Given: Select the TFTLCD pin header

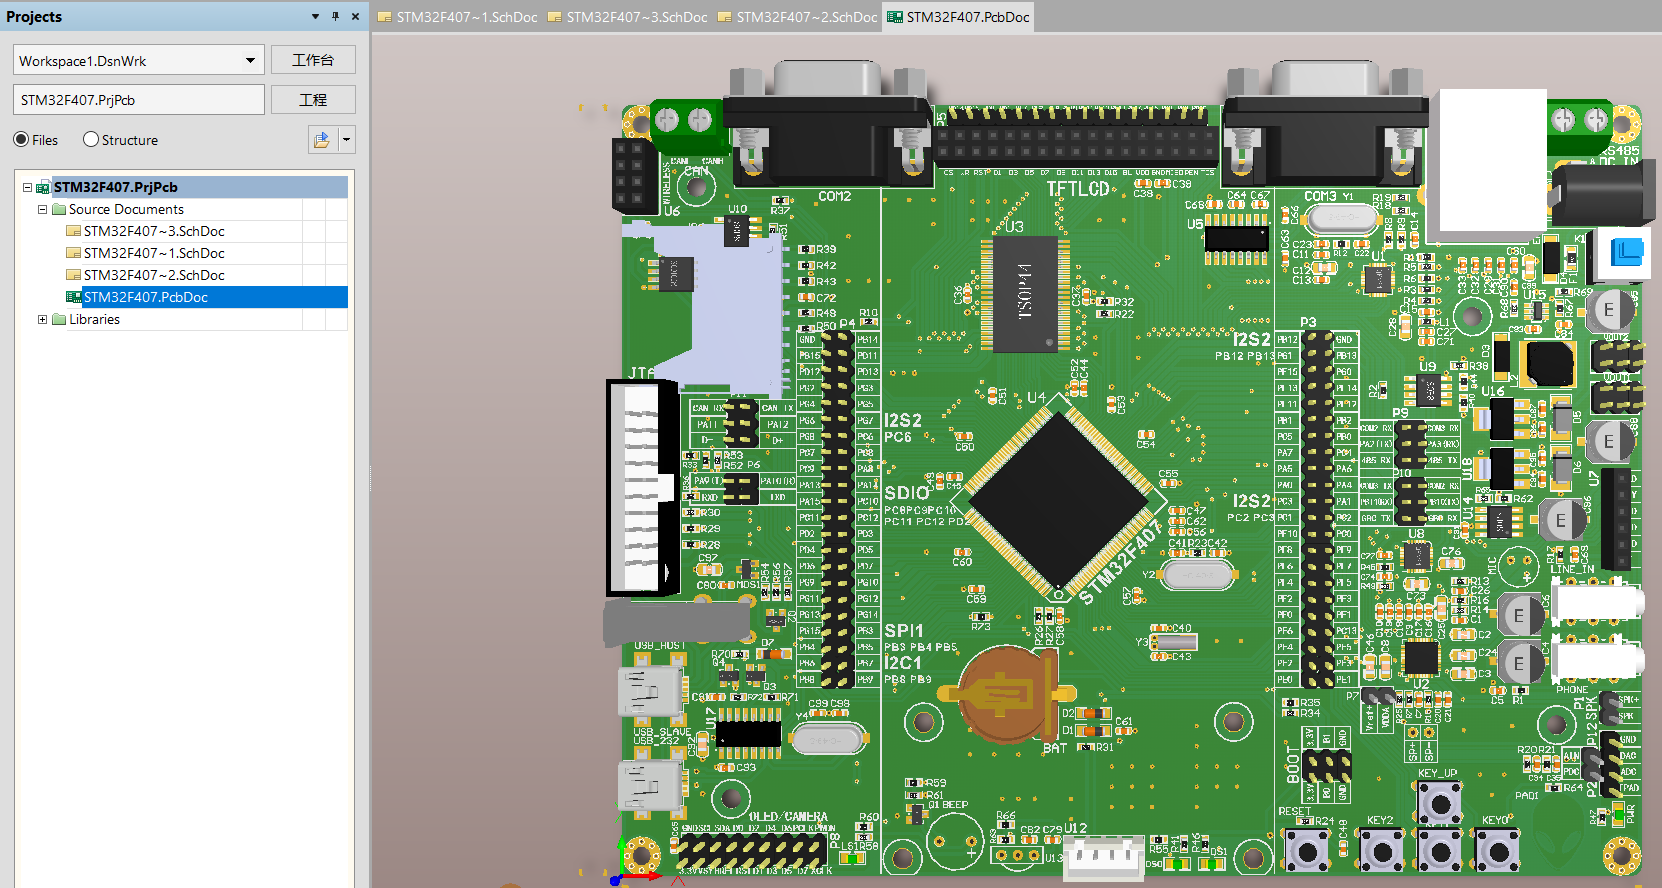Looking at the screenshot, I should click(1077, 135).
